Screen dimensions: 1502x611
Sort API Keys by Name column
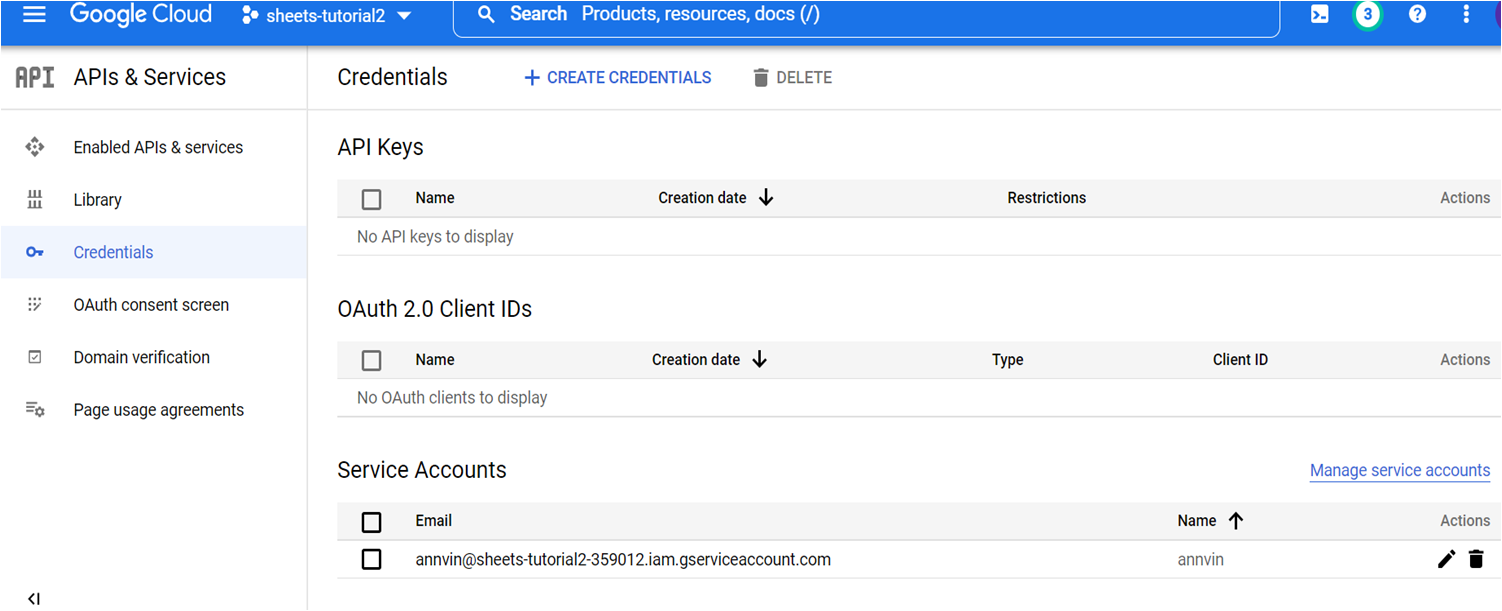pos(435,198)
